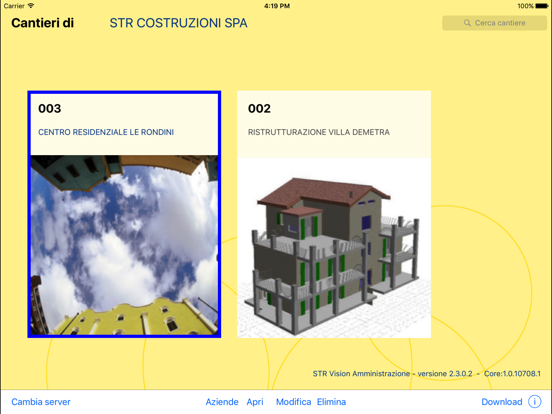Tap Modifica in bottom toolbar

point(293,402)
